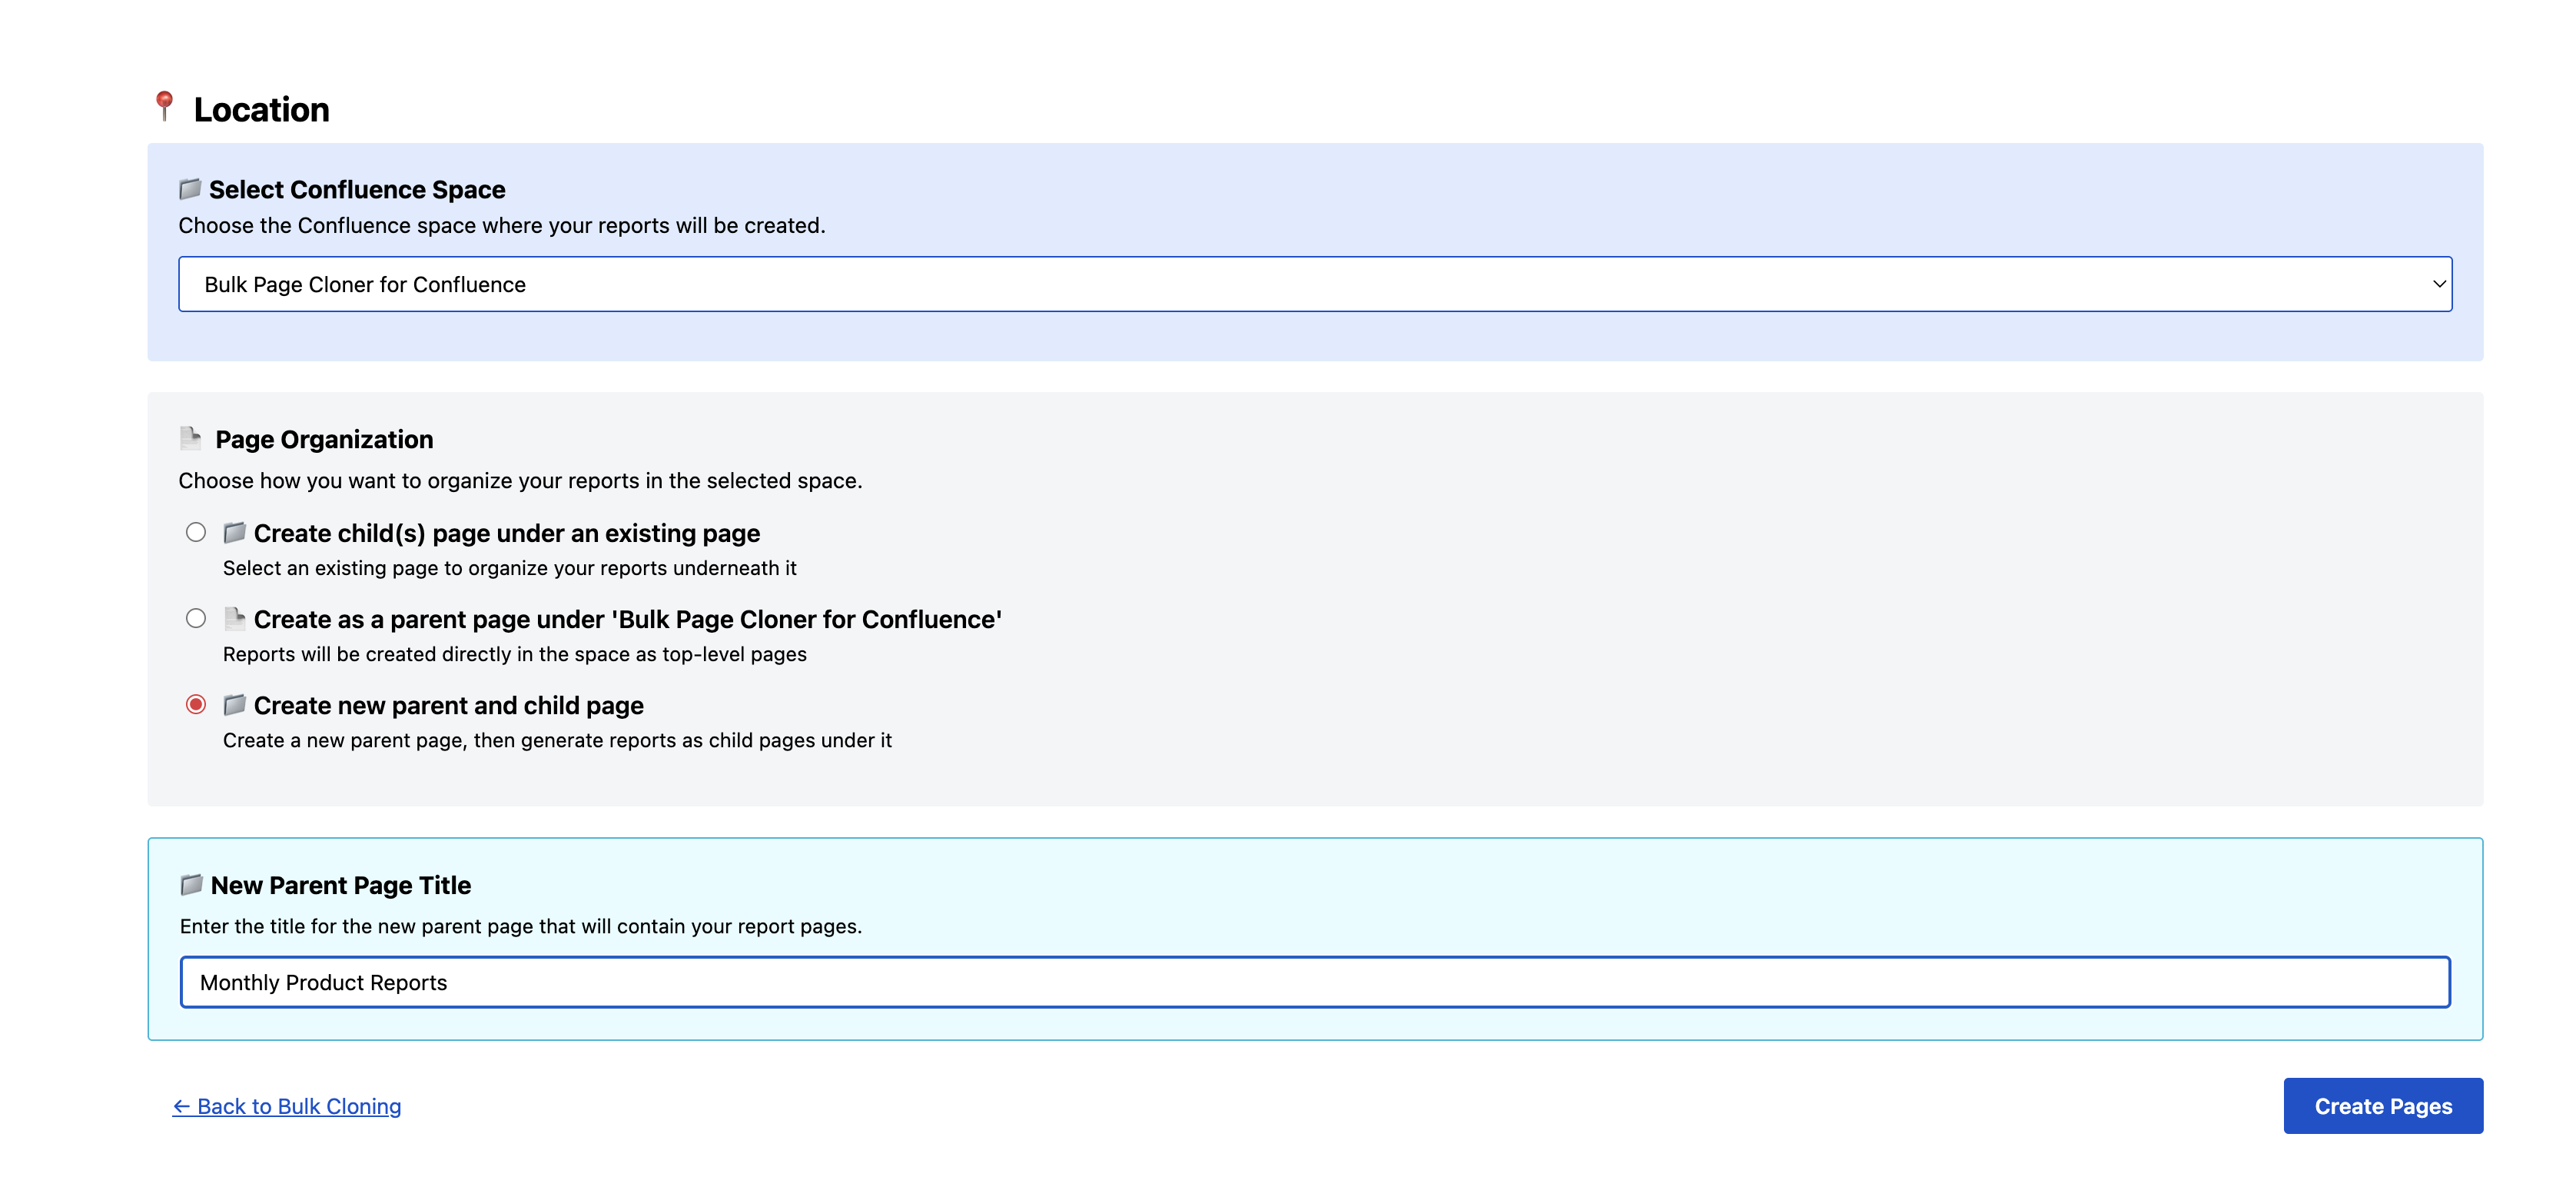Click the red pin icon beside Location
Viewport: 2576px width, 1187px height.
[165, 107]
